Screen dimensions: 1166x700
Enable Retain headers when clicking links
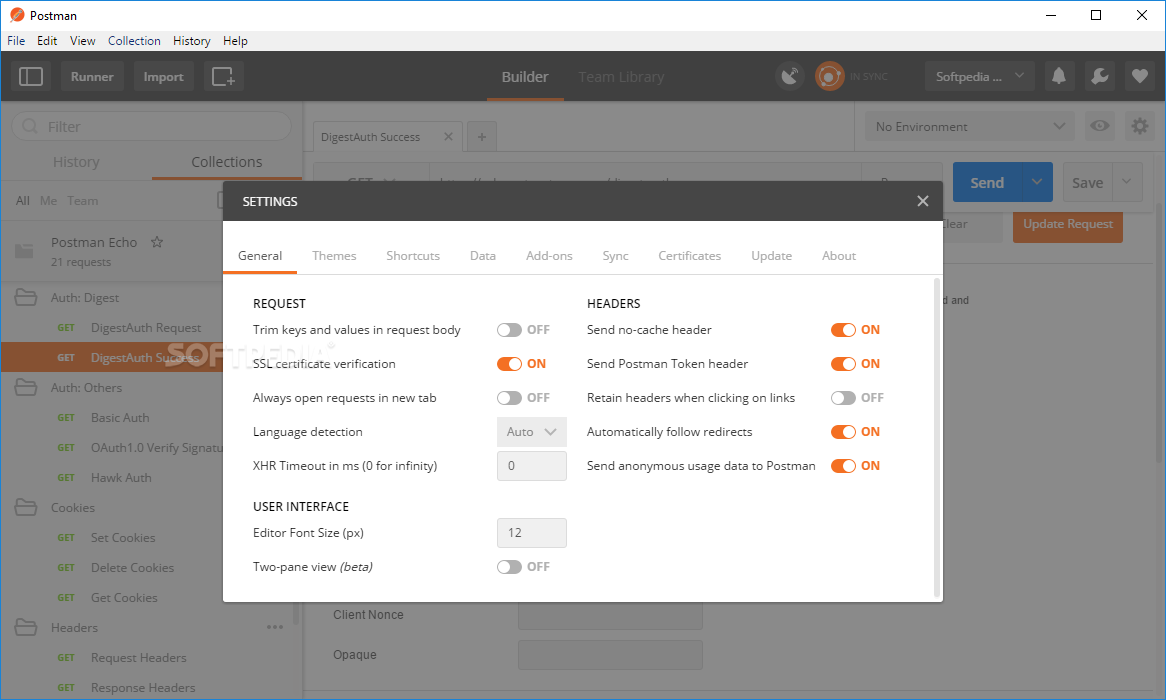[843, 398]
